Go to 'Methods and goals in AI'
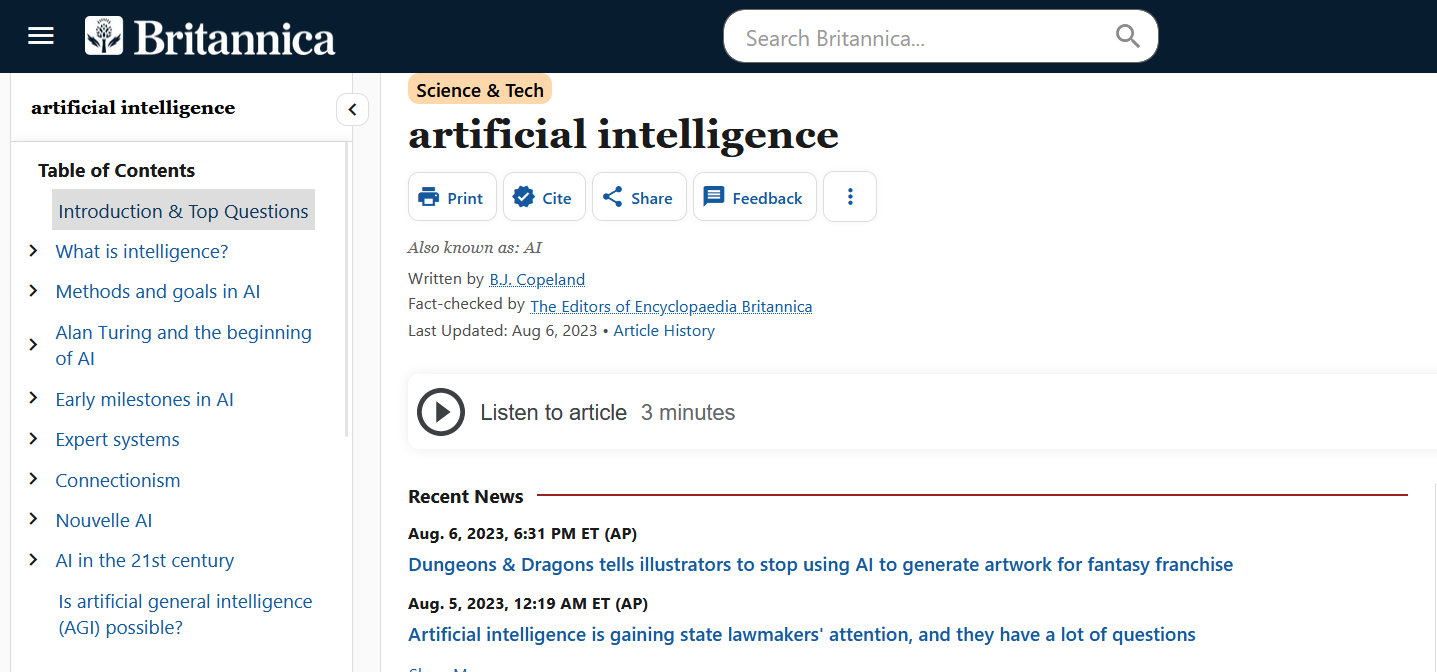Viewport: 1437px width, 672px height. 158,292
